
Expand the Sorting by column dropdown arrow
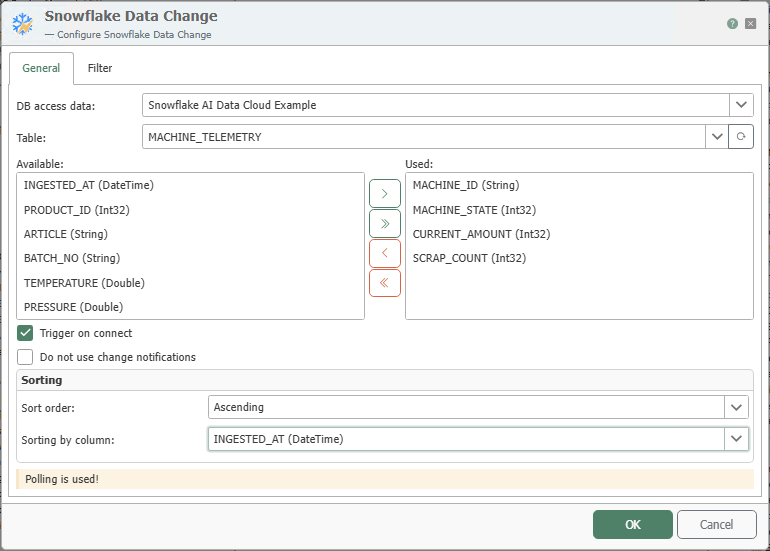click(736, 439)
